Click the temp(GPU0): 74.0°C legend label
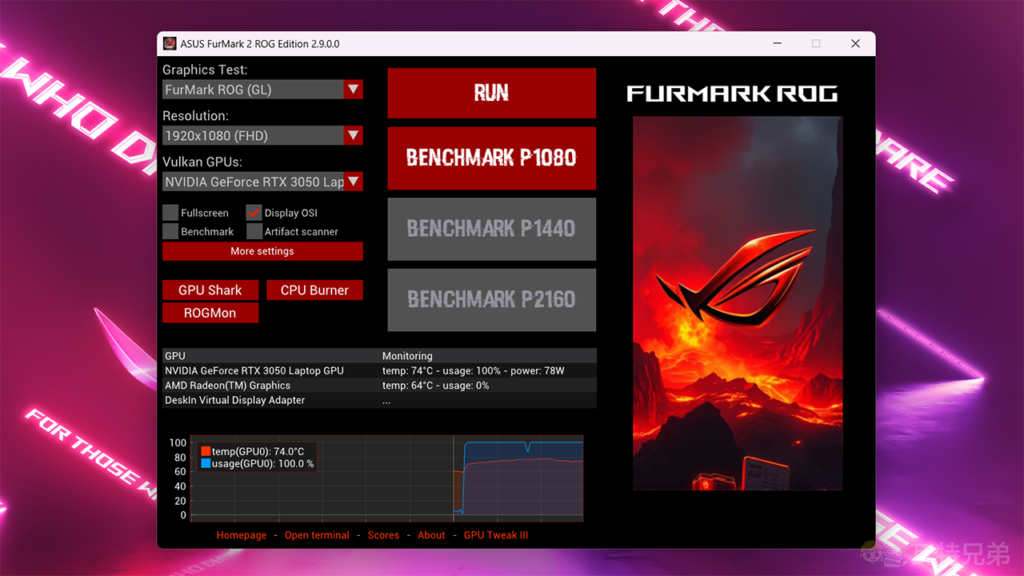The height and width of the screenshot is (576, 1024). (x=258, y=451)
